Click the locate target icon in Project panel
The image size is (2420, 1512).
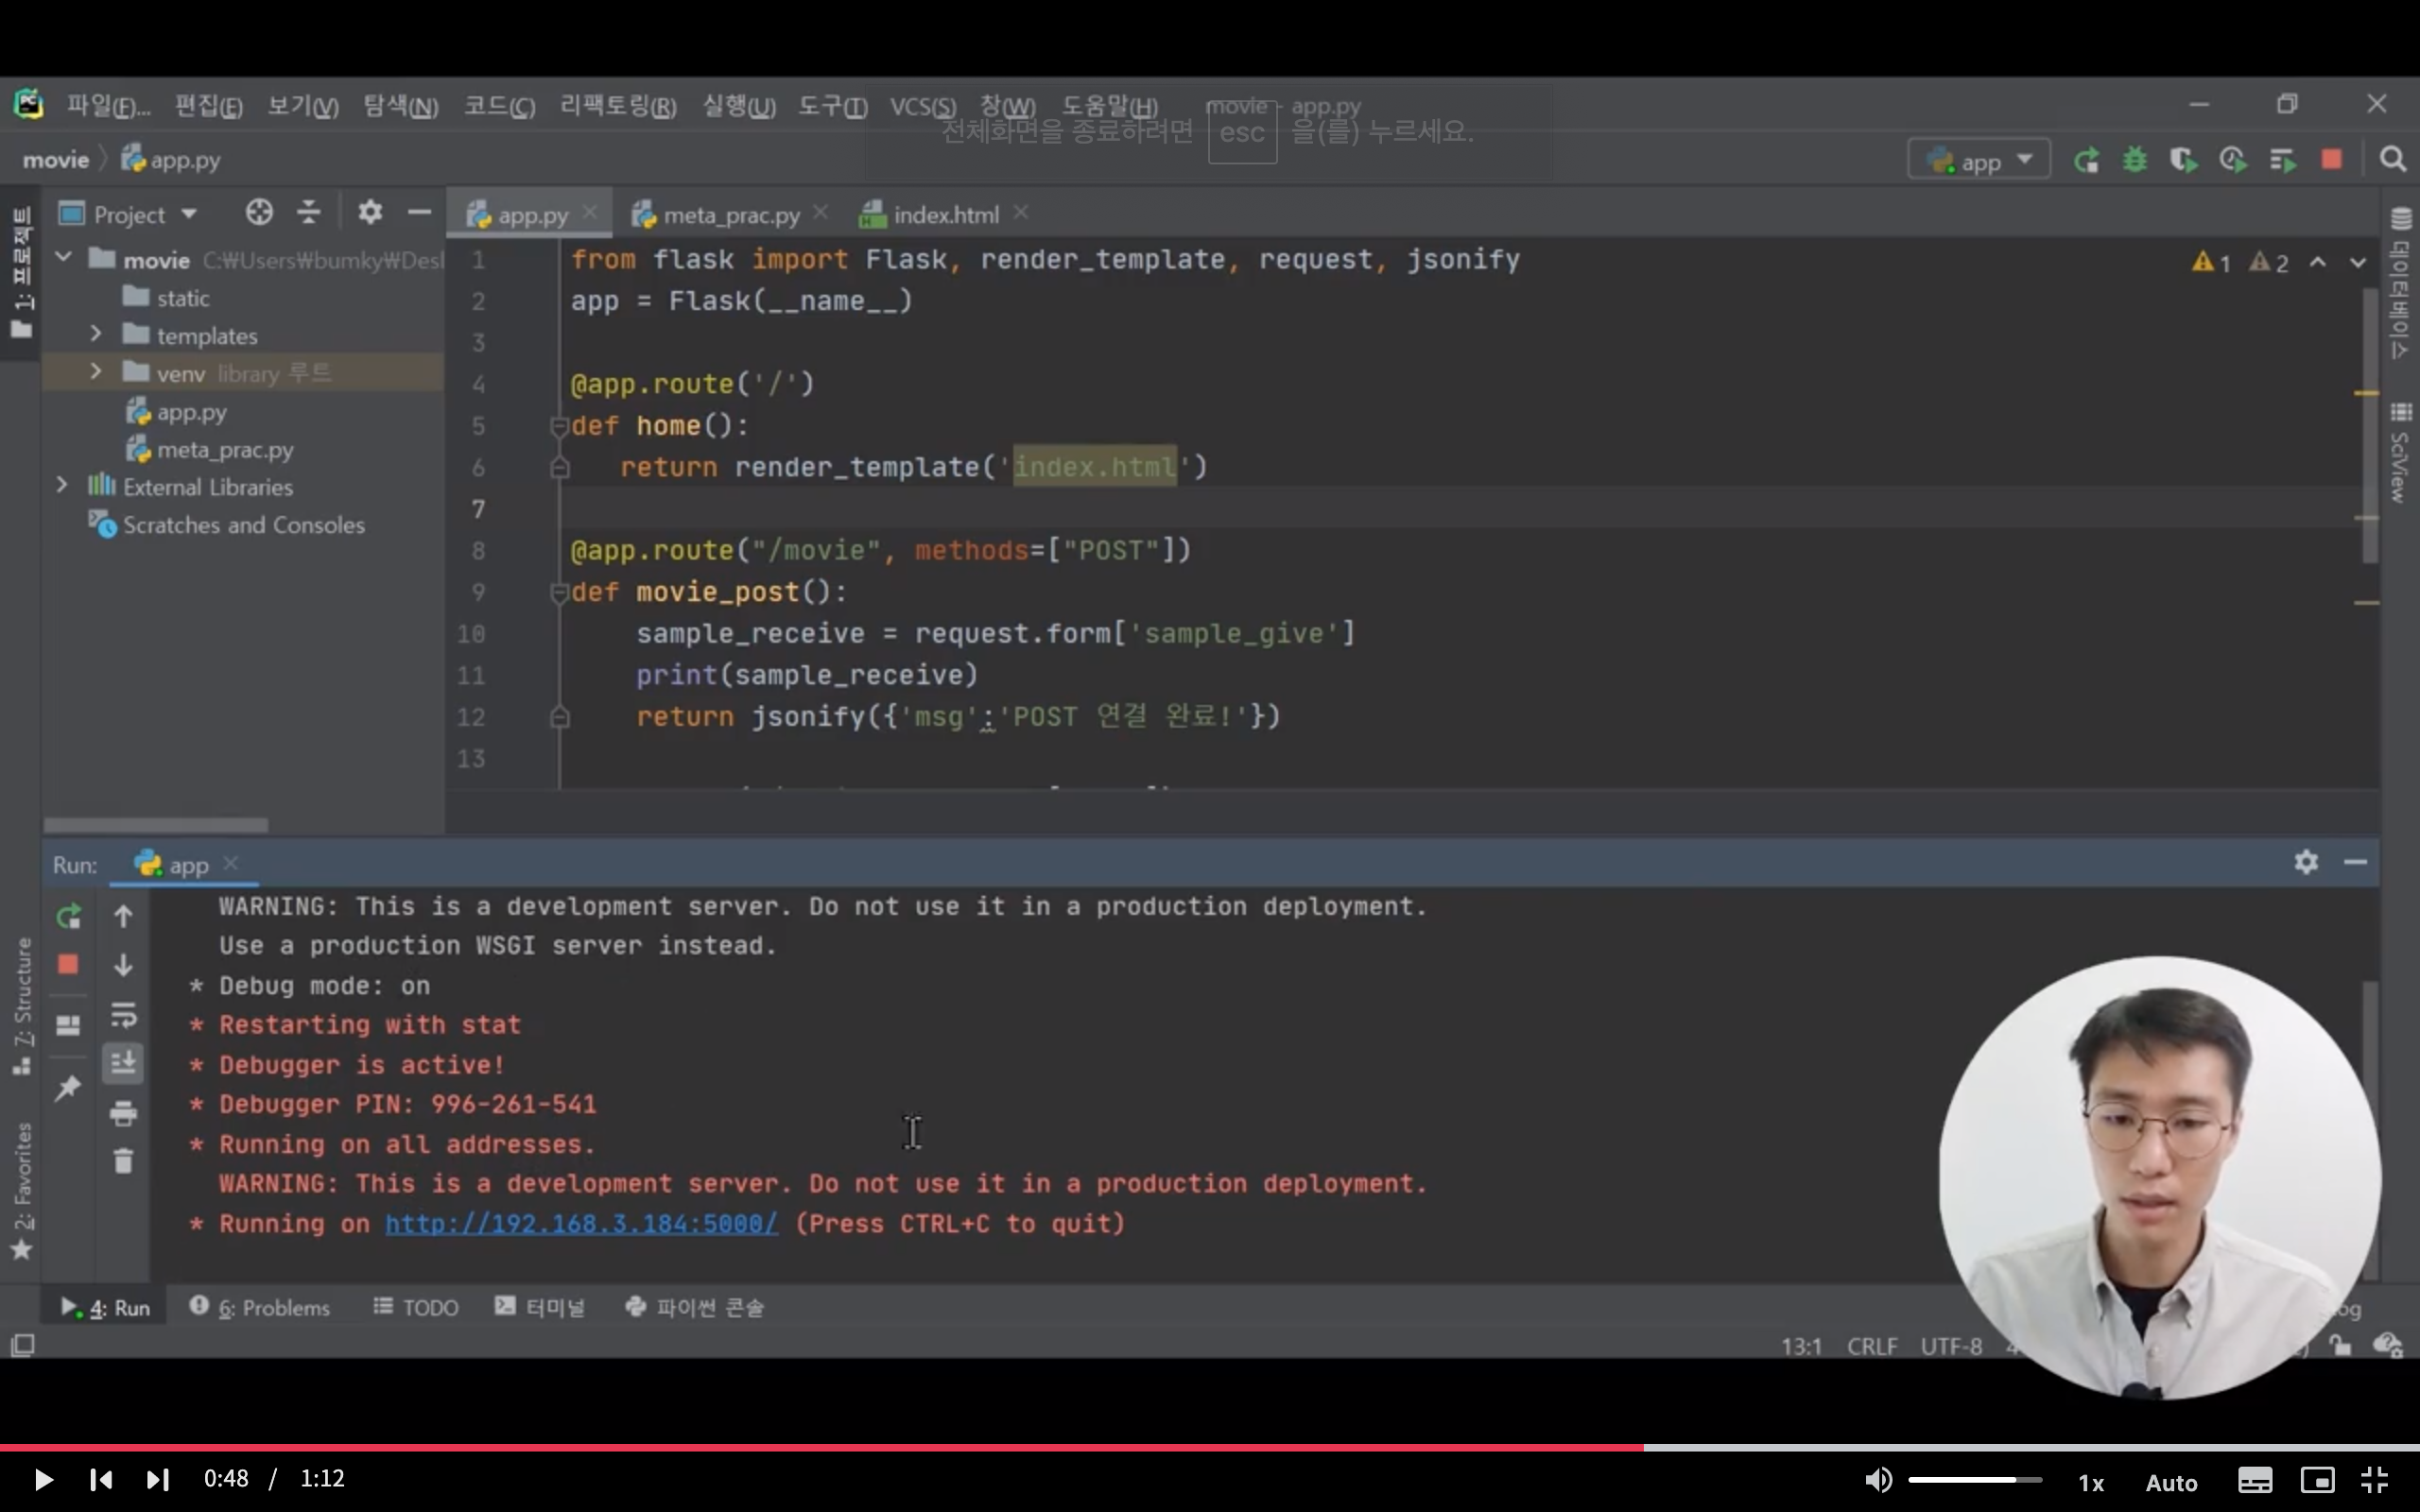pyautogui.click(x=259, y=212)
